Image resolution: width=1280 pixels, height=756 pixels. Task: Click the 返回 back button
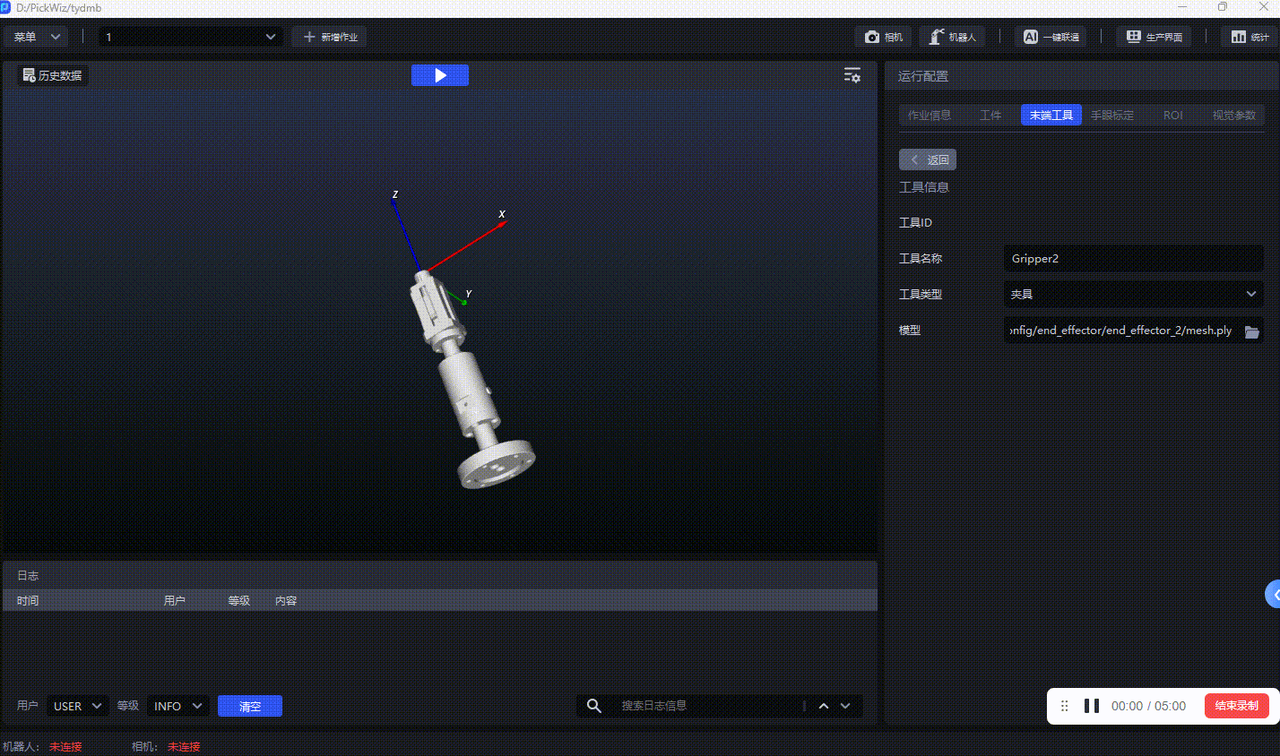pyautogui.click(x=928, y=160)
